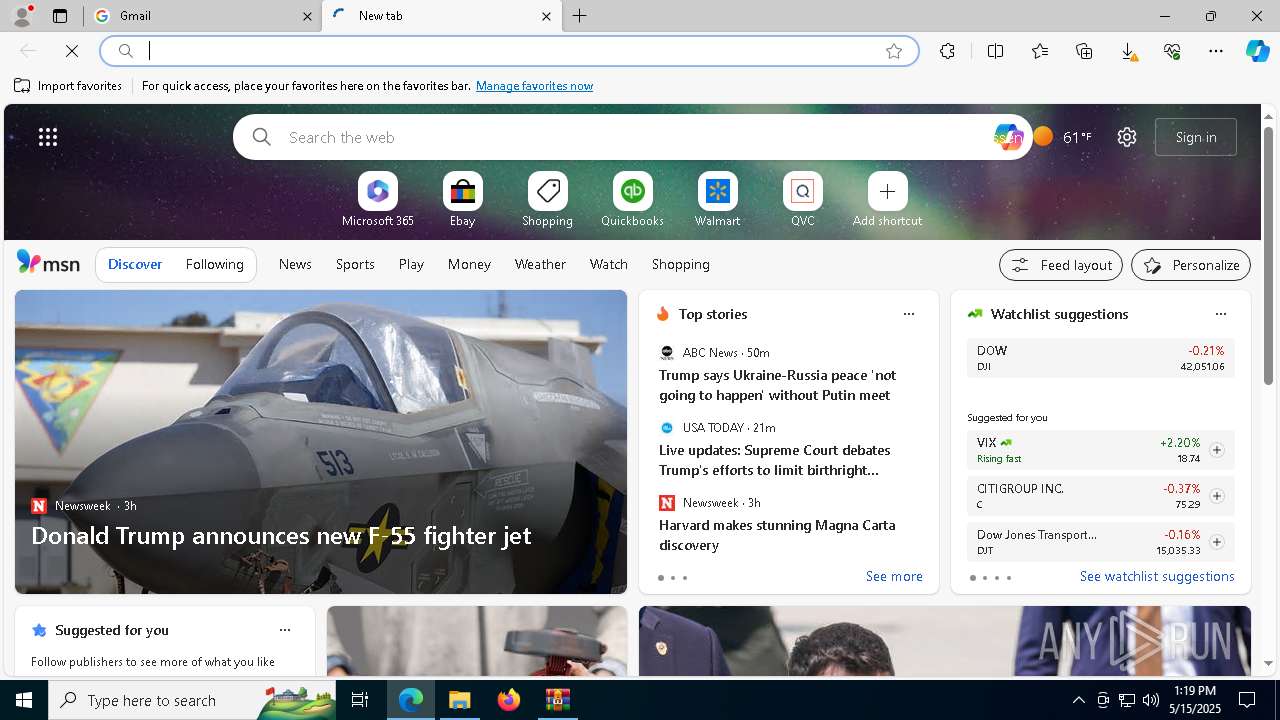This screenshot has height=720, width=1280.
Task: Open a new tab with plus button
Action: pyautogui.click(x=580, y=16)
